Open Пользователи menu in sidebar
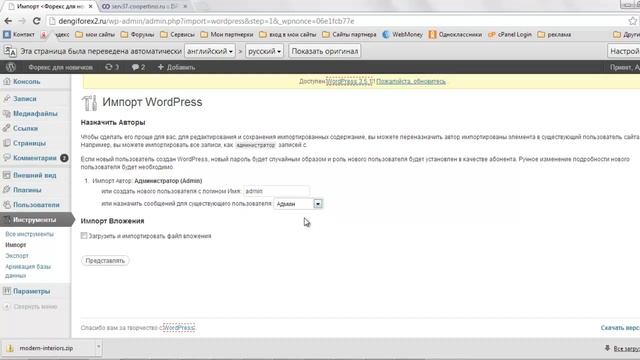640x360 pixels. click(35, 205)
